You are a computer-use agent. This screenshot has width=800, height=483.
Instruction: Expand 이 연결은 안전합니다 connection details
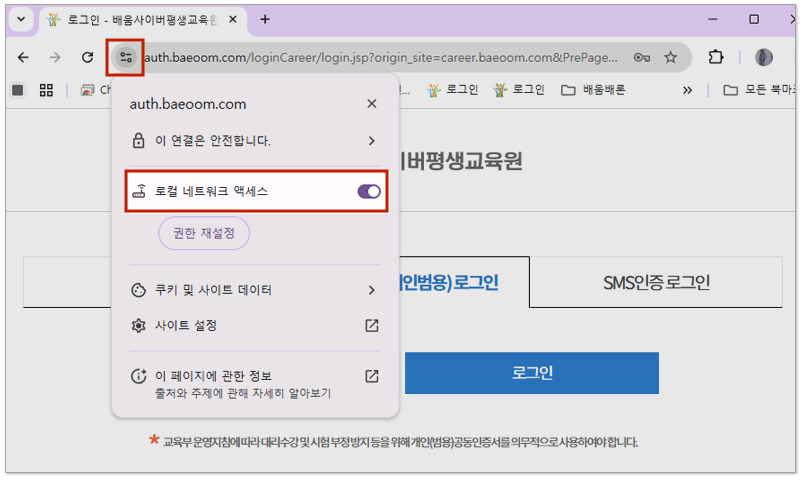pyautogui.click(x=371, y=141)
